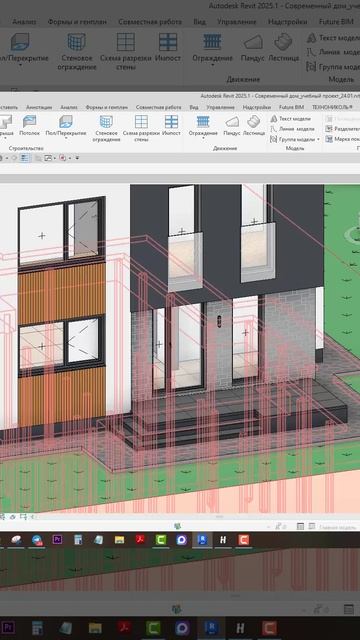The image size is (360, 640).
Task: Open the customize quick access toolbar arrow
Action: coord(77,158)
